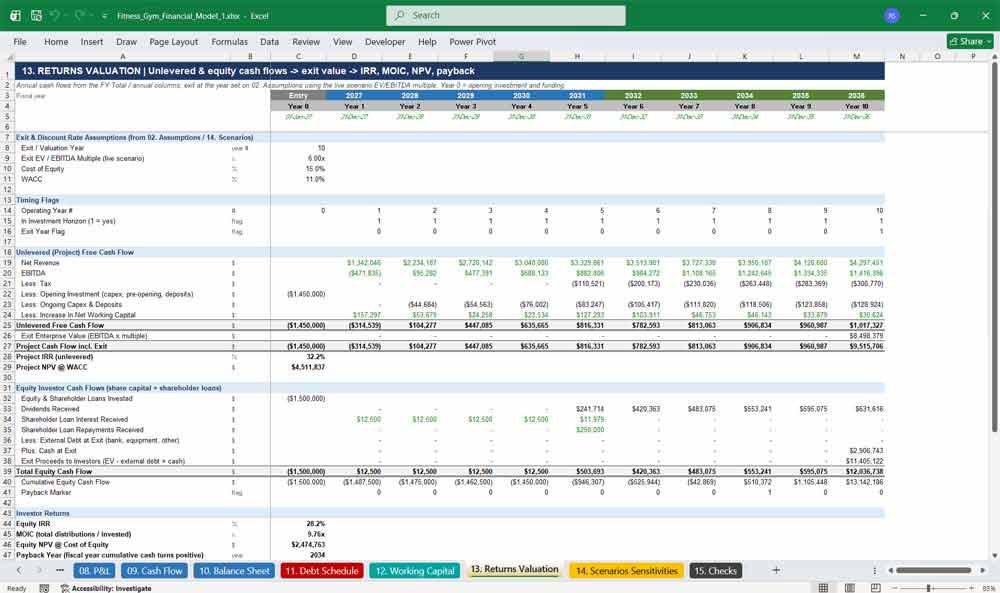This screenshot has width=1000, height=593.
Task: Click the tab bar splitter dots handle
Action: pos(874,571)
